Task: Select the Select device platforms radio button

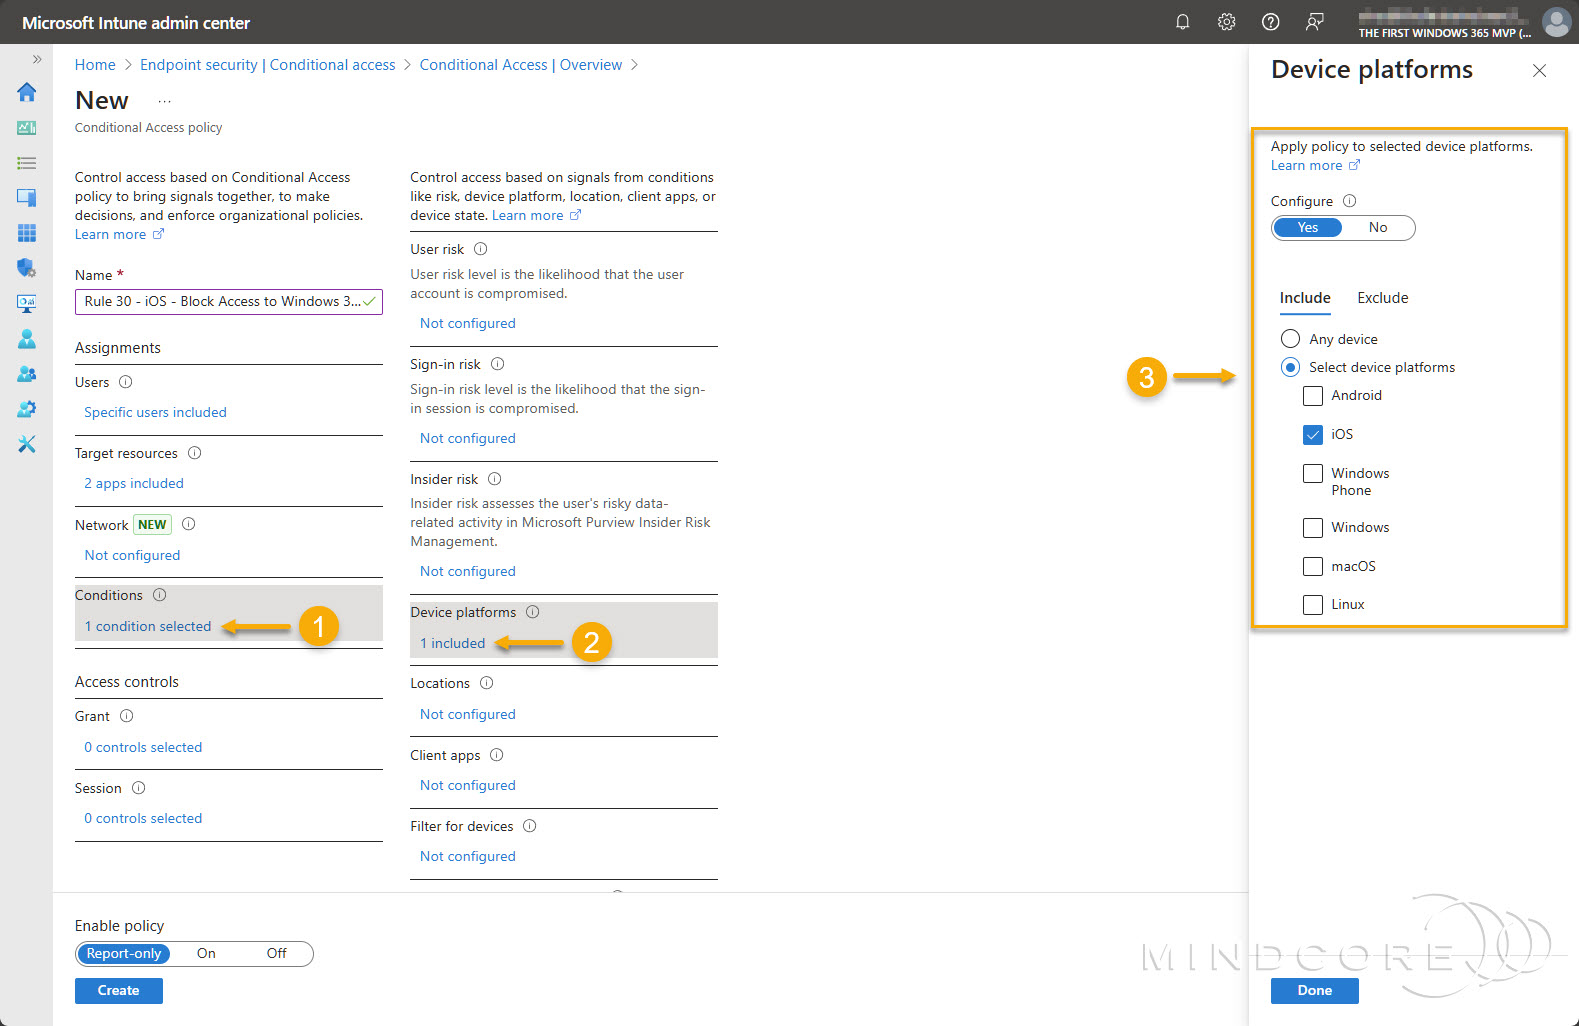Action: (x=1290, y=367)
